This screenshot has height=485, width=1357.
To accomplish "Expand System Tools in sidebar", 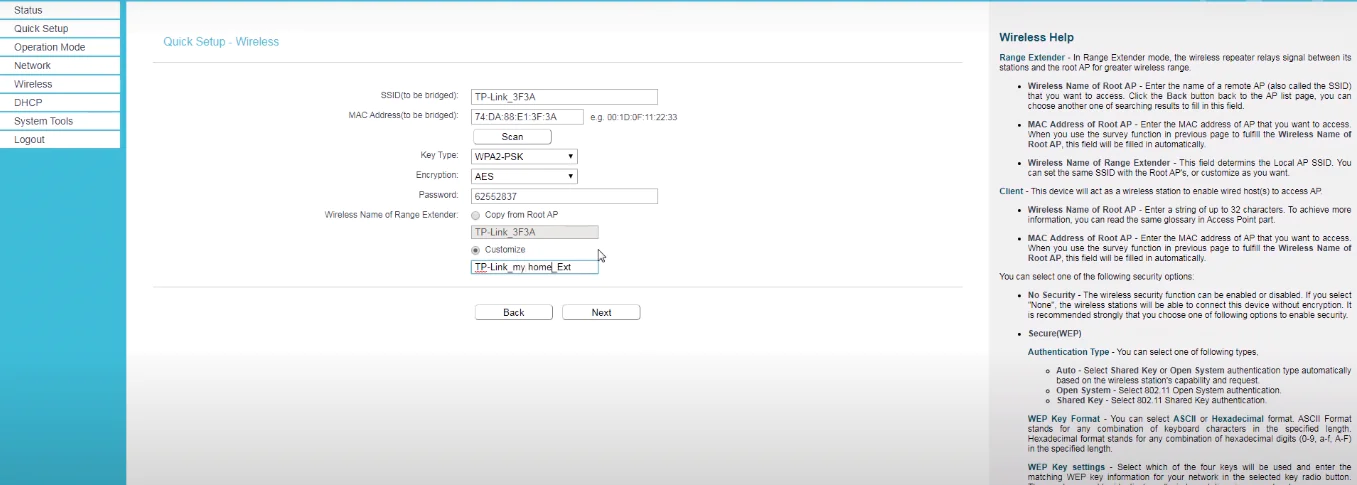I will coord(43,121).
